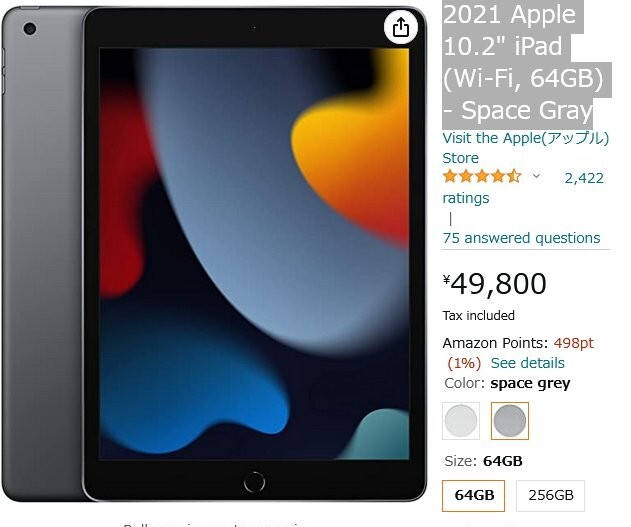Screen dimensions: 631x527
Task: Click the iPad home button in the photo
Action: [254, 482]
